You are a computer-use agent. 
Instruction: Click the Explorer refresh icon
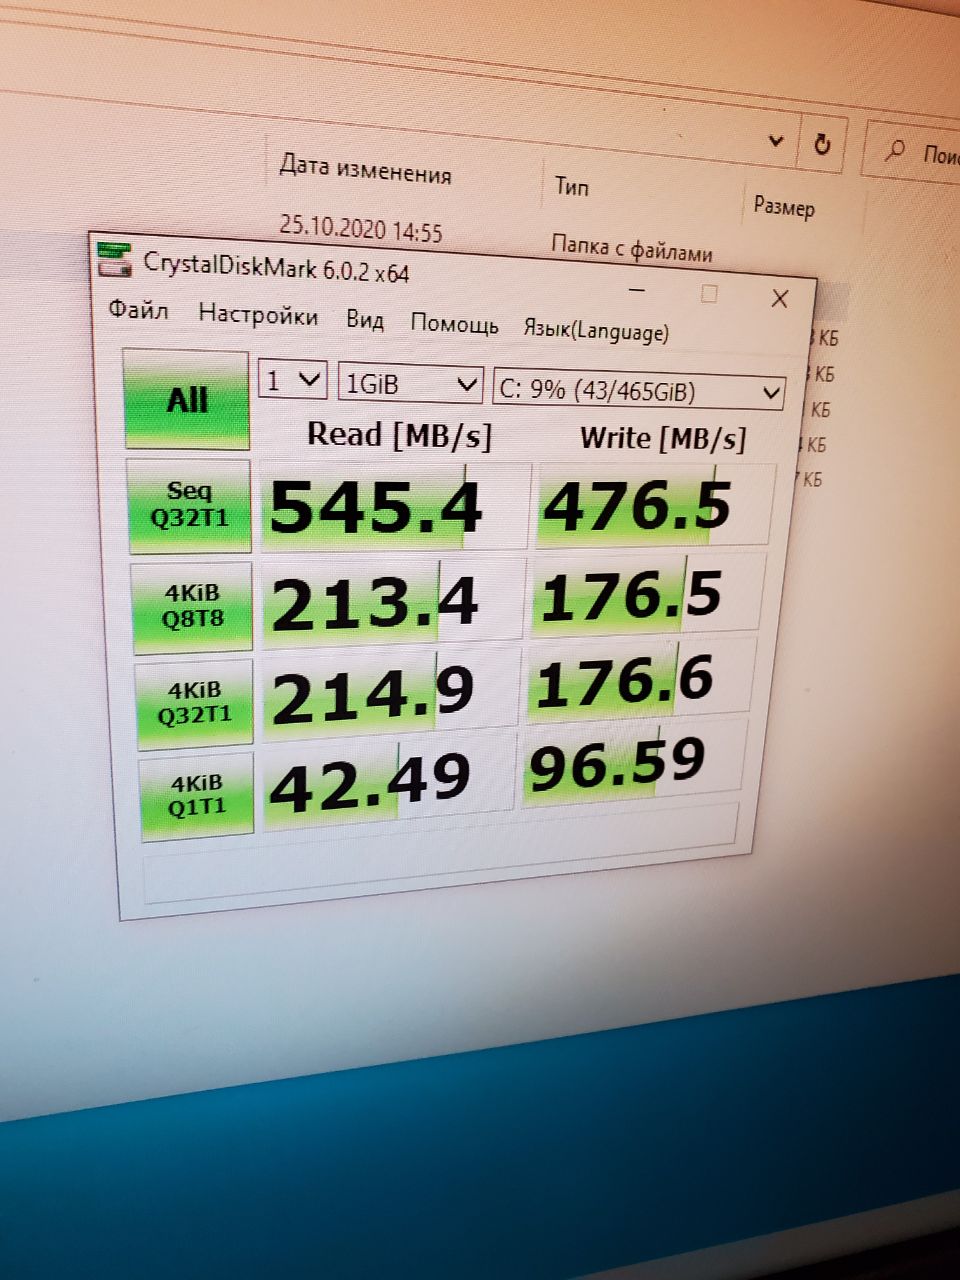(823, 145)
